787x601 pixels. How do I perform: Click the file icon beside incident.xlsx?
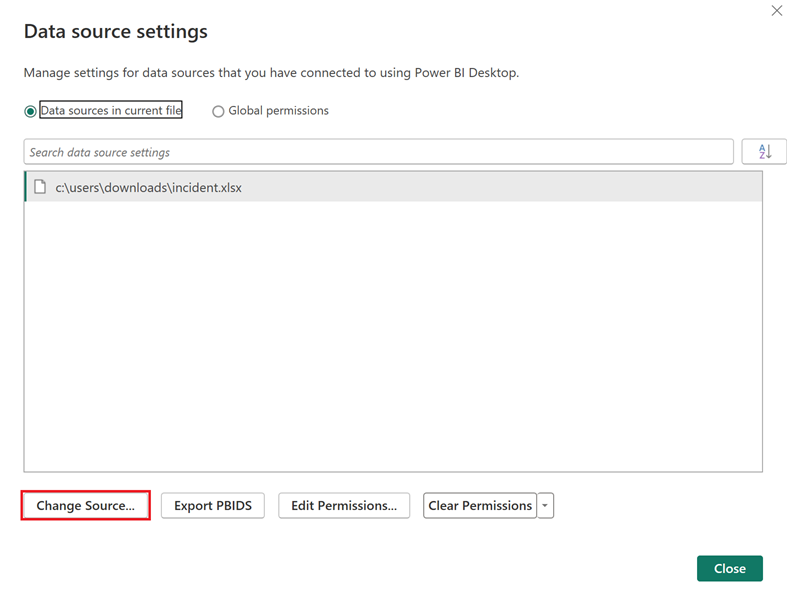(40, 187)
